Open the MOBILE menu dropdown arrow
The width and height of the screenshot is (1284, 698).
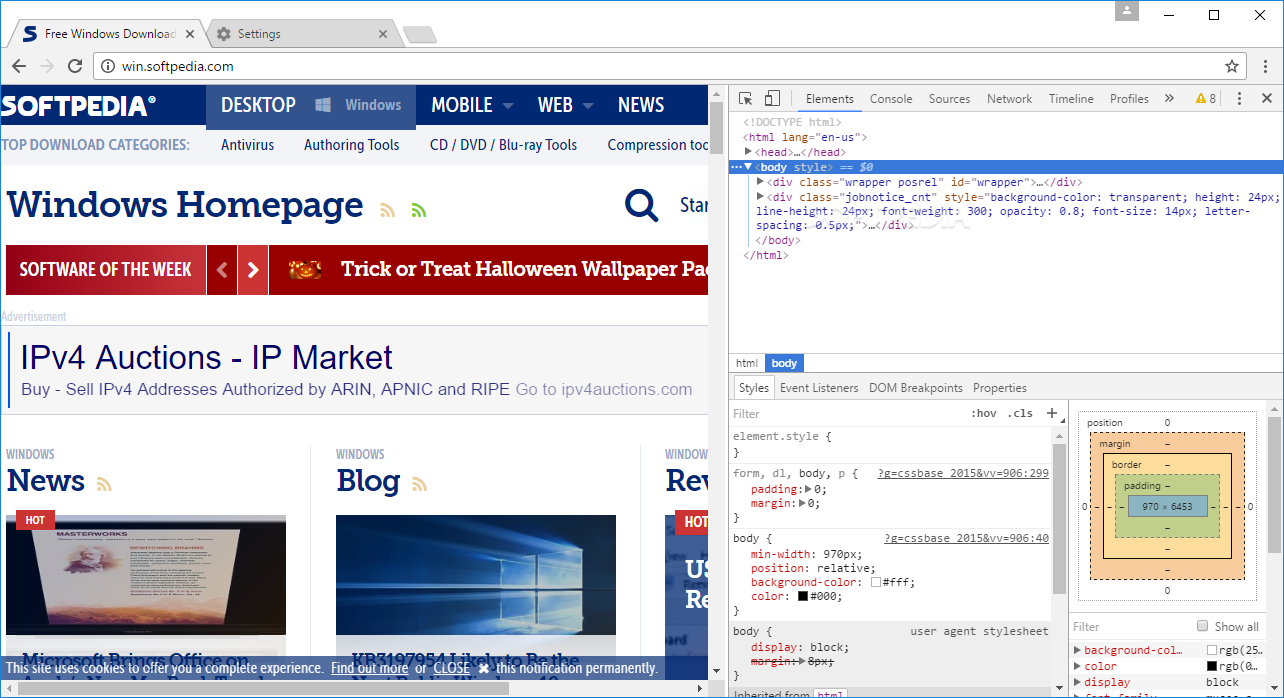click(508, 105)
